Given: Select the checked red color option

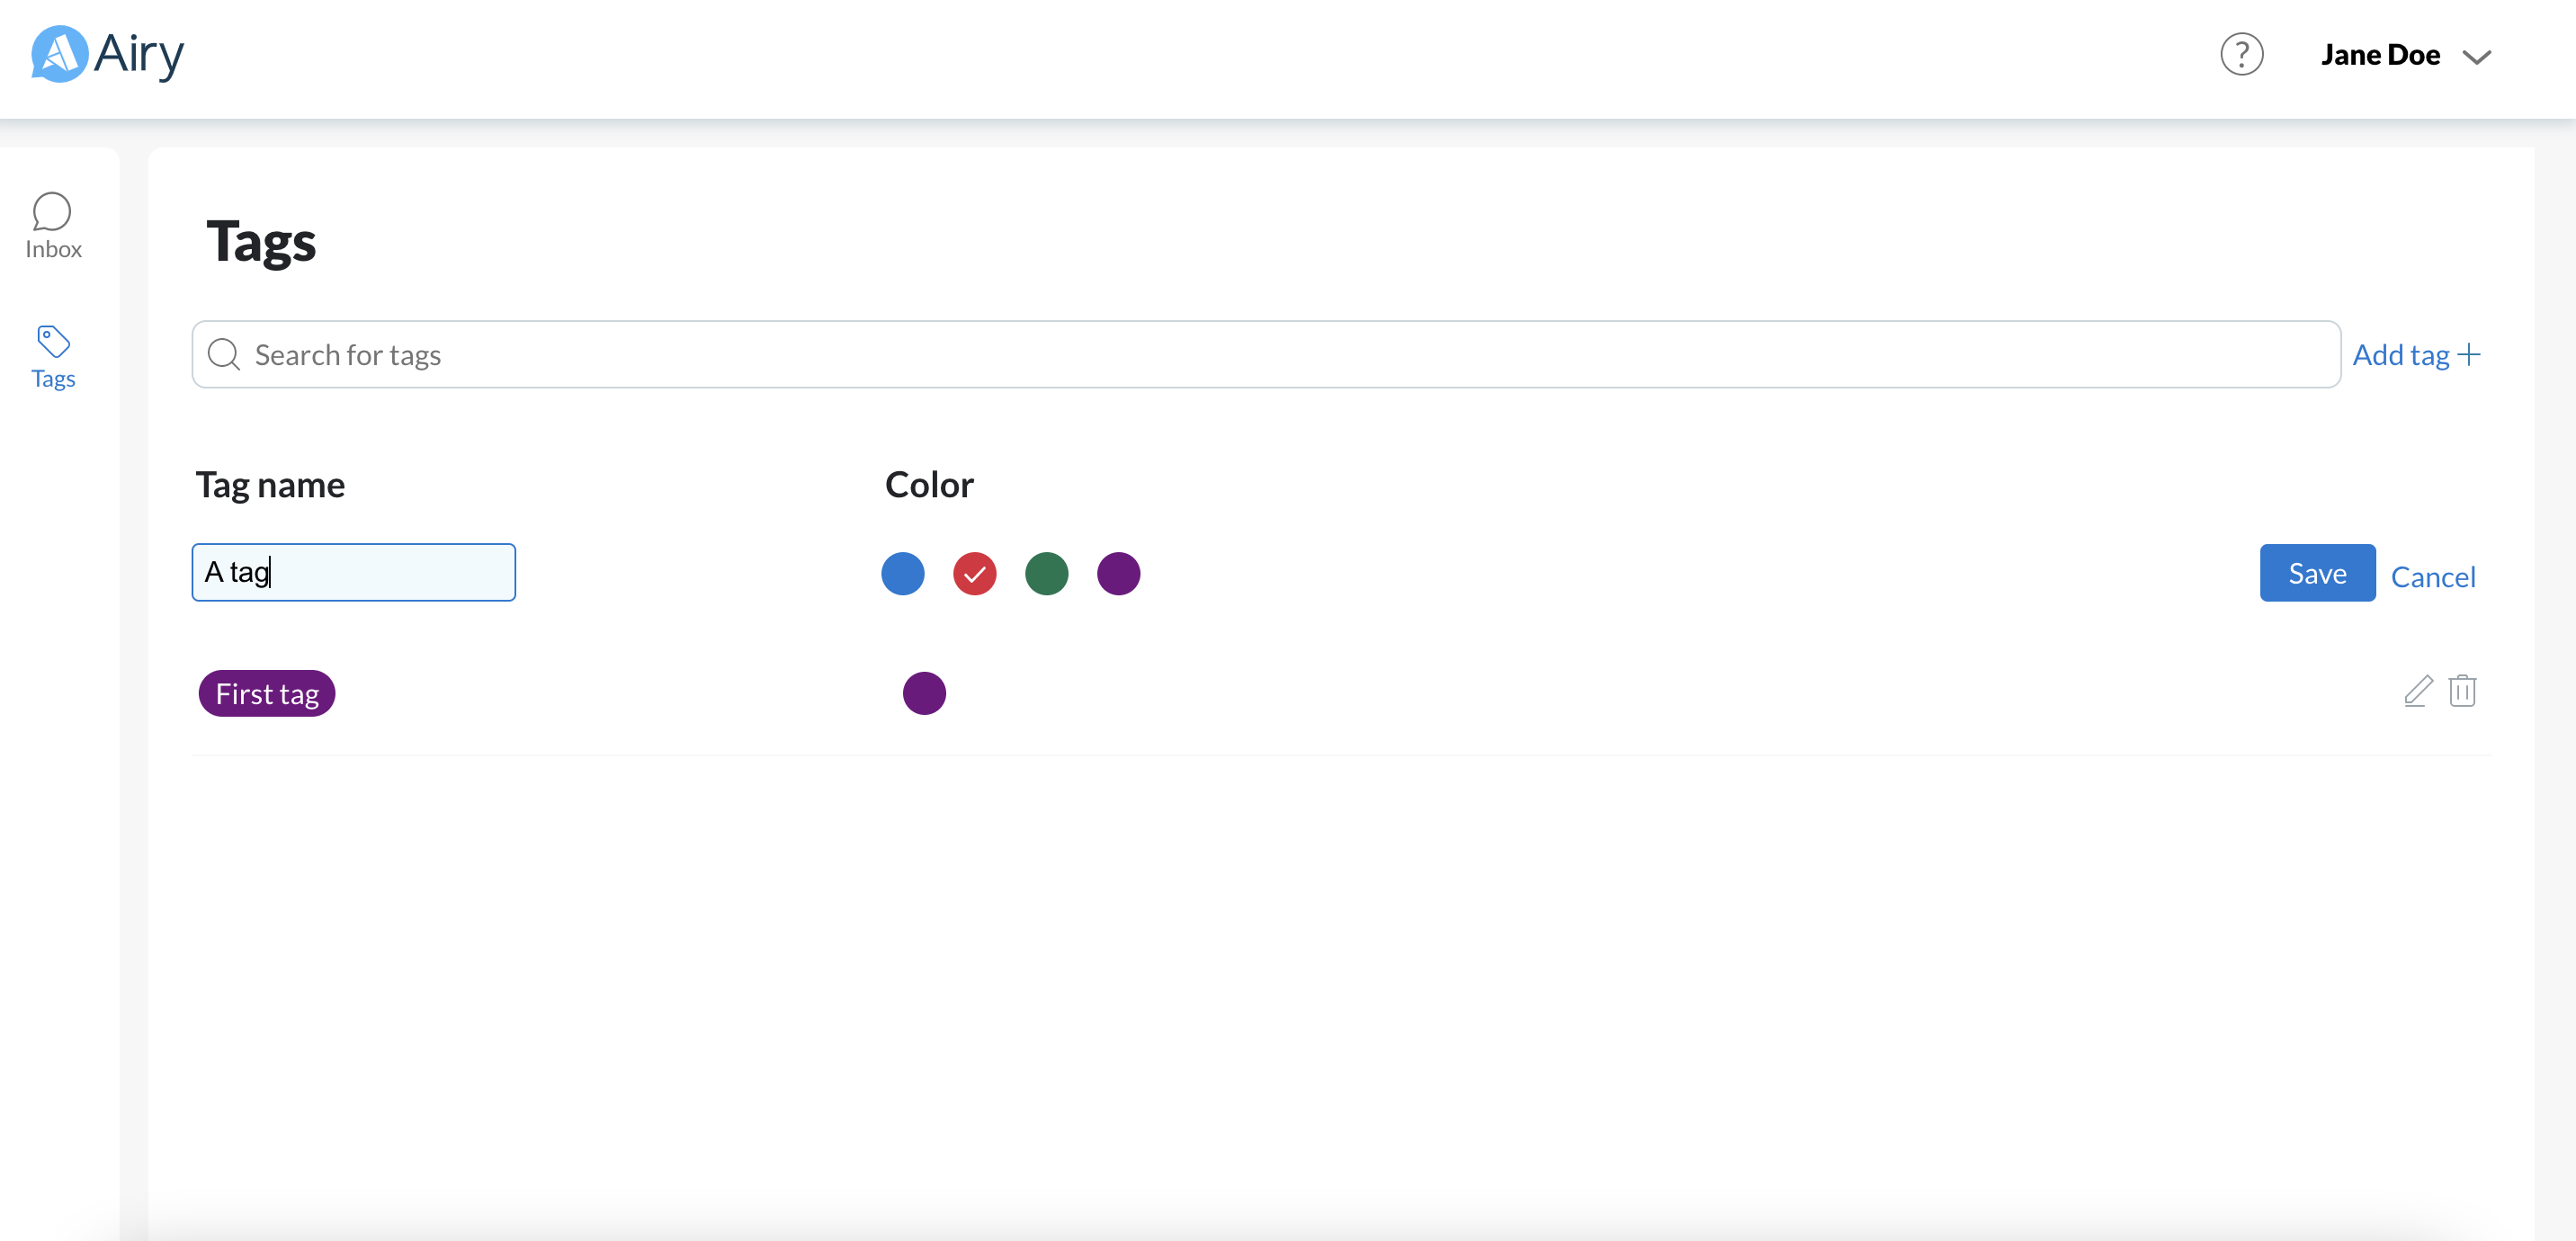Looking at the screenshot, I should coord(974,573).
